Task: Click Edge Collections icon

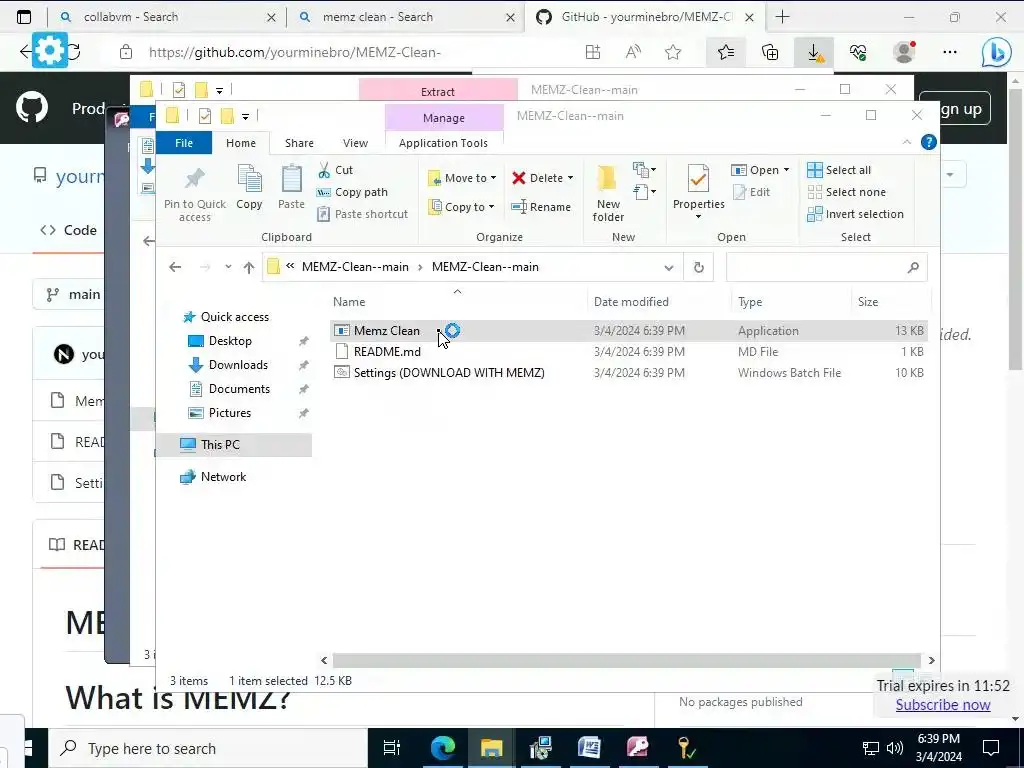Action: tap(770, 52)
